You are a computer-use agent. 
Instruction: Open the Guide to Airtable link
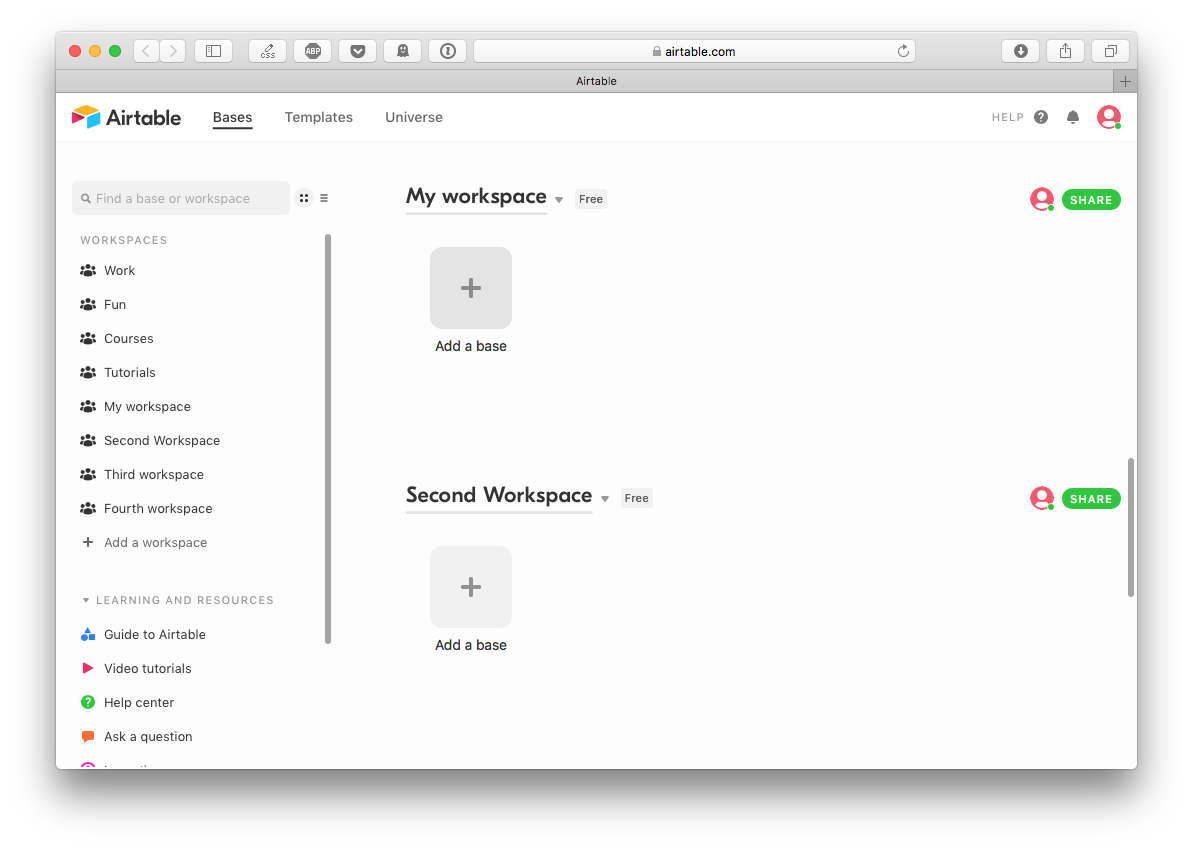pos(153,634)
